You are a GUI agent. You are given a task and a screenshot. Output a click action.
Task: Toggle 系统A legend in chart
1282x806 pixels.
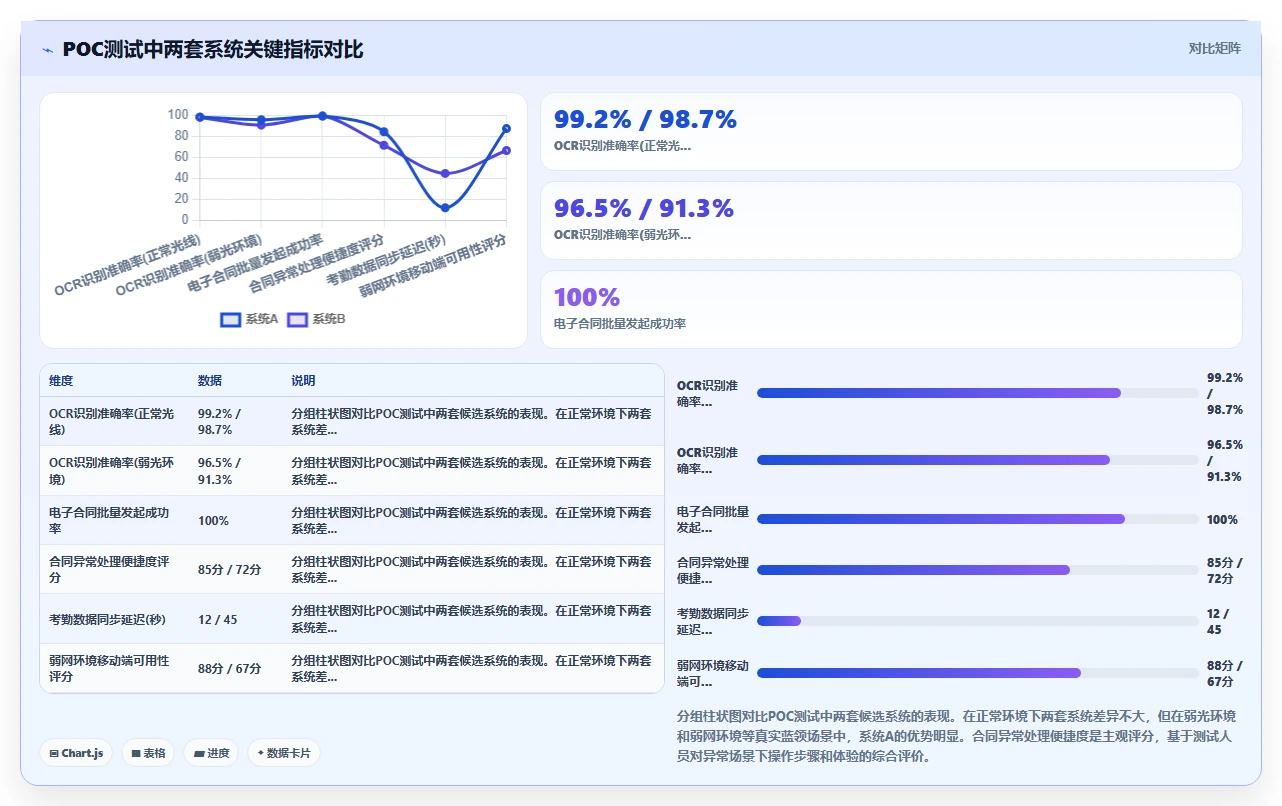pyautogui.click(x=249, y=319)
